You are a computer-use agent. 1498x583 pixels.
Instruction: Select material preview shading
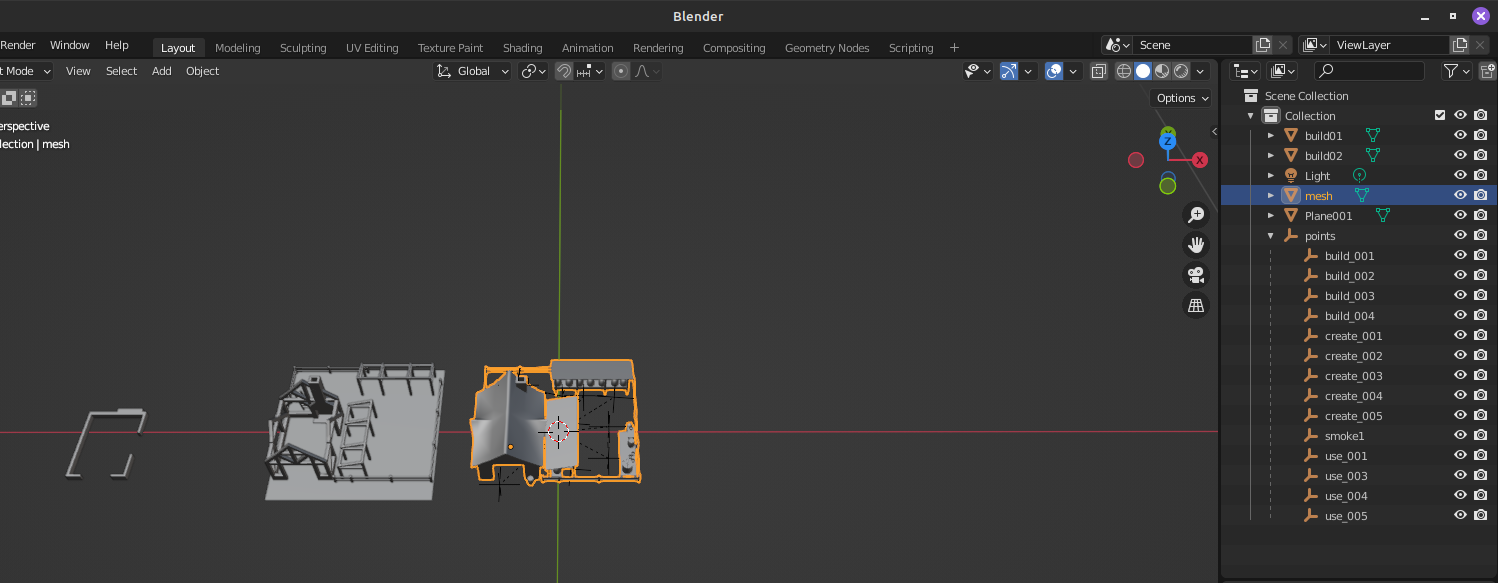point(1162,71)
